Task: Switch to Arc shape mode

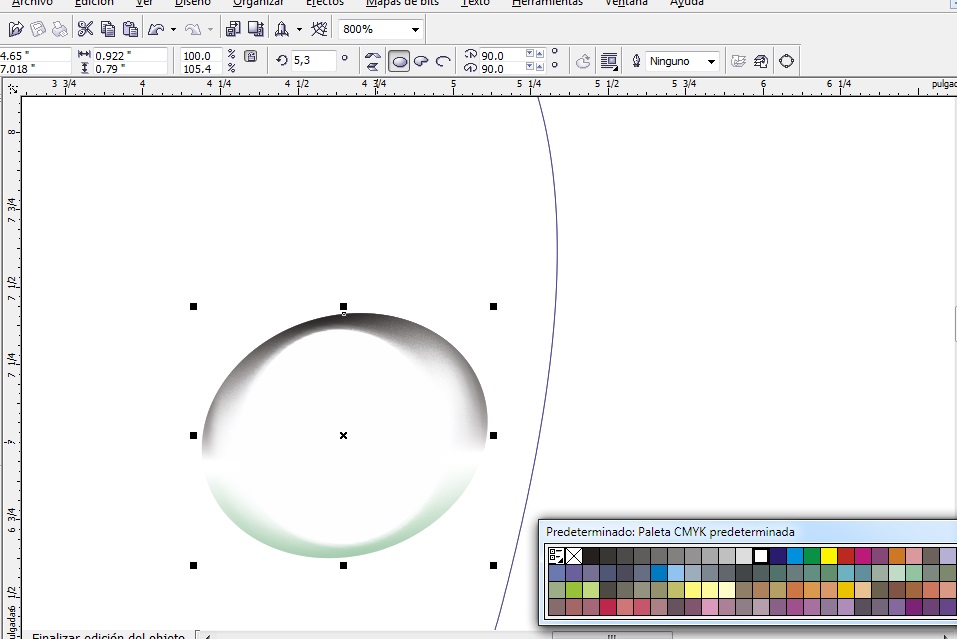Action: pos(443,61)
